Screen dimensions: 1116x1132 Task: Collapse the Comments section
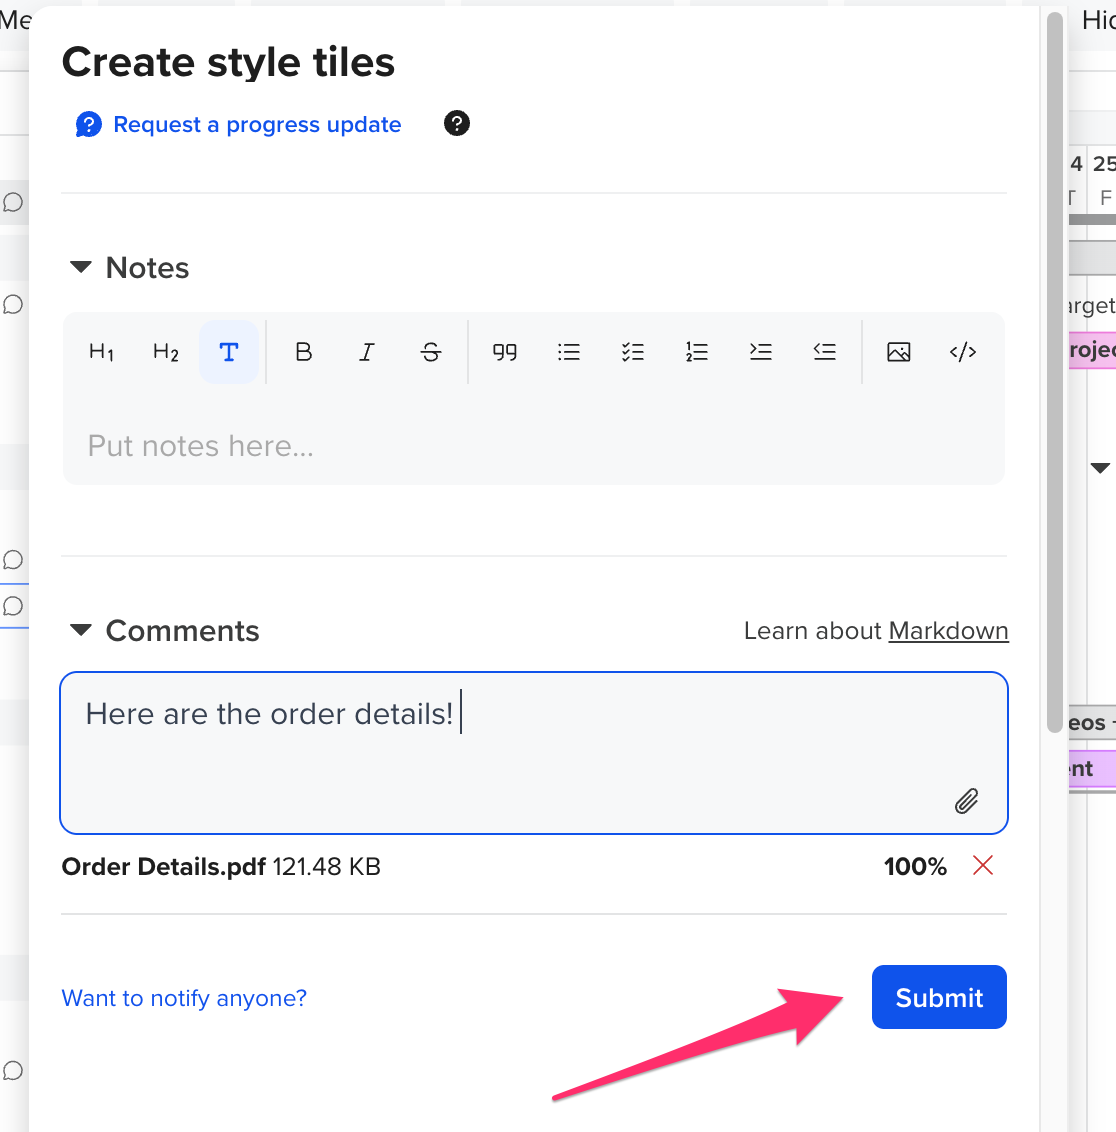[81, 630]
